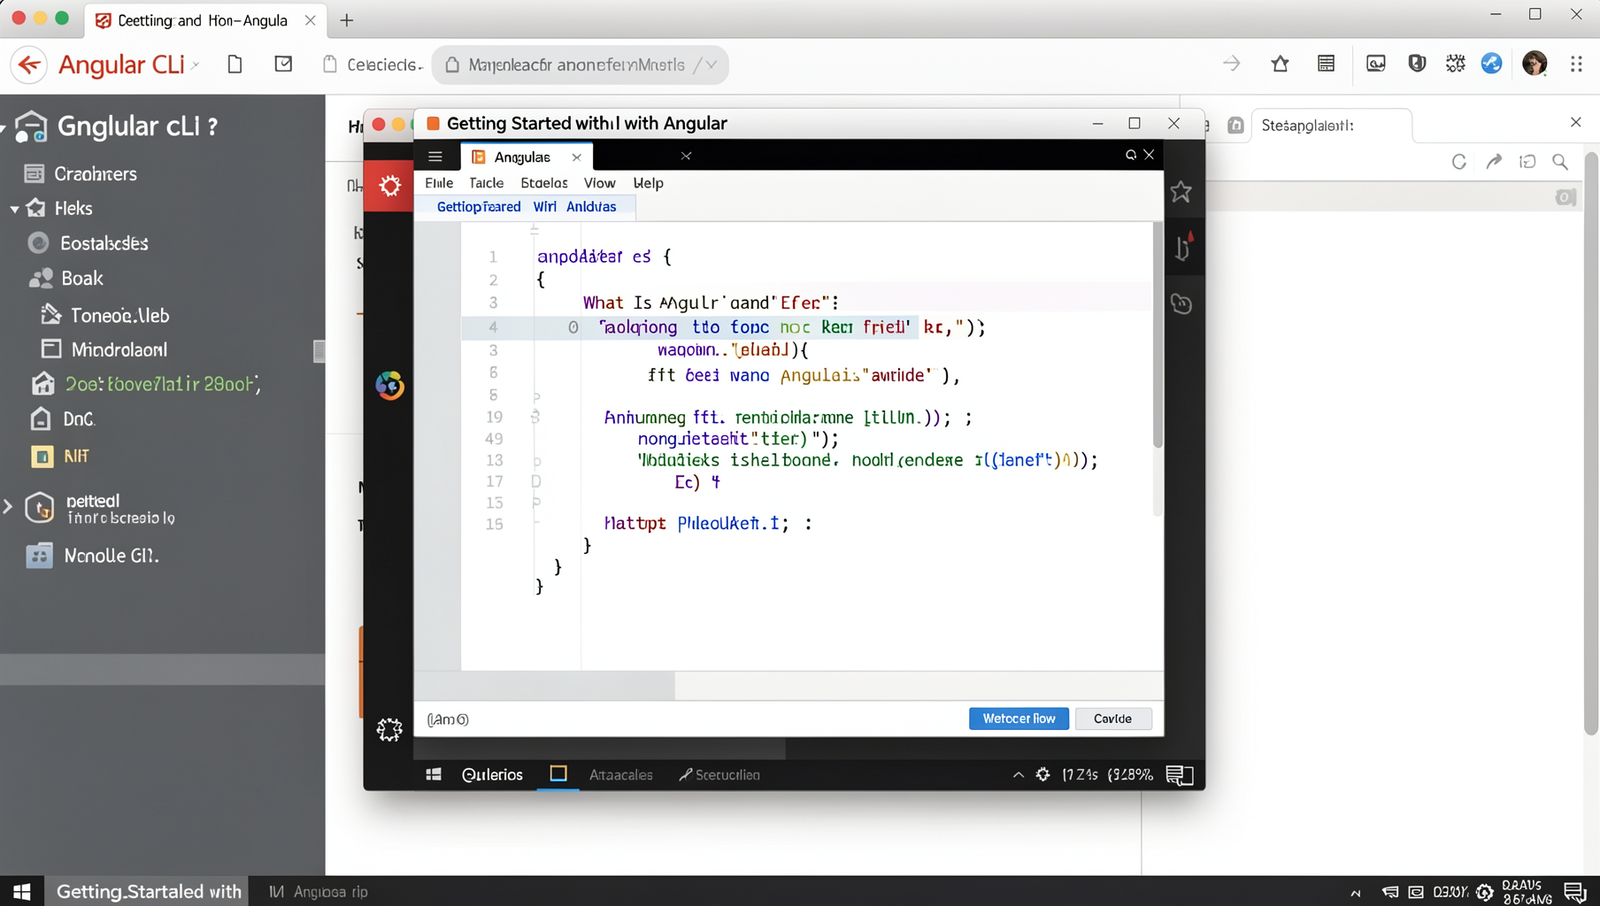Open new browser tab with plus button
The width and height of the screenshot is (1600, 906).
click(x=347, y=20)
